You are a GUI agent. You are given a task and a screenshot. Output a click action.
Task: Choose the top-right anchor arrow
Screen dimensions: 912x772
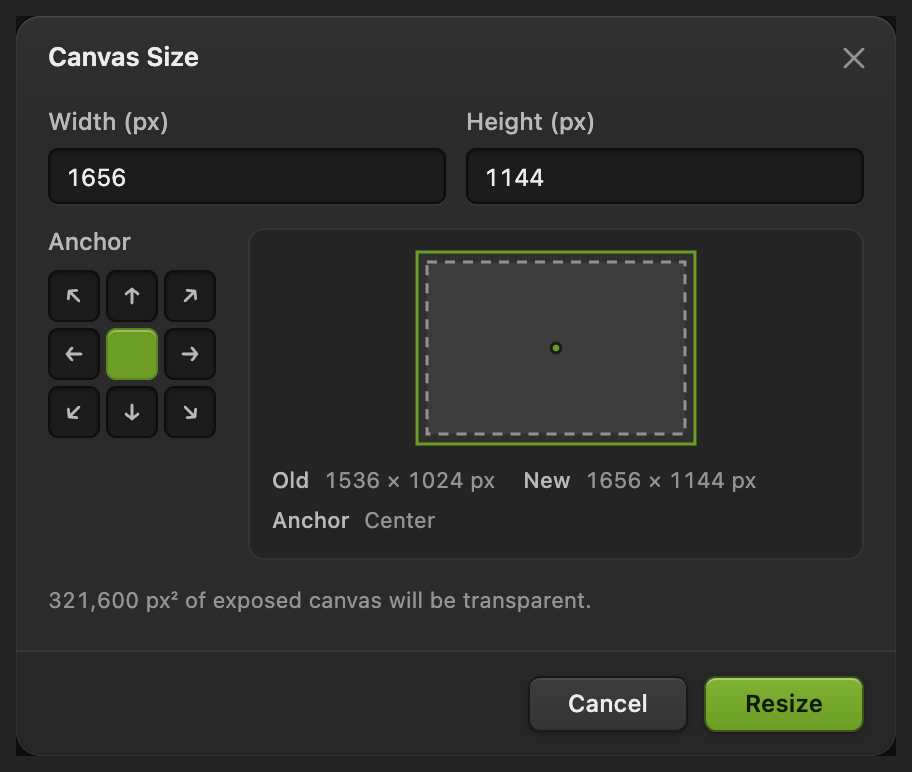click(x=190, y=296)
